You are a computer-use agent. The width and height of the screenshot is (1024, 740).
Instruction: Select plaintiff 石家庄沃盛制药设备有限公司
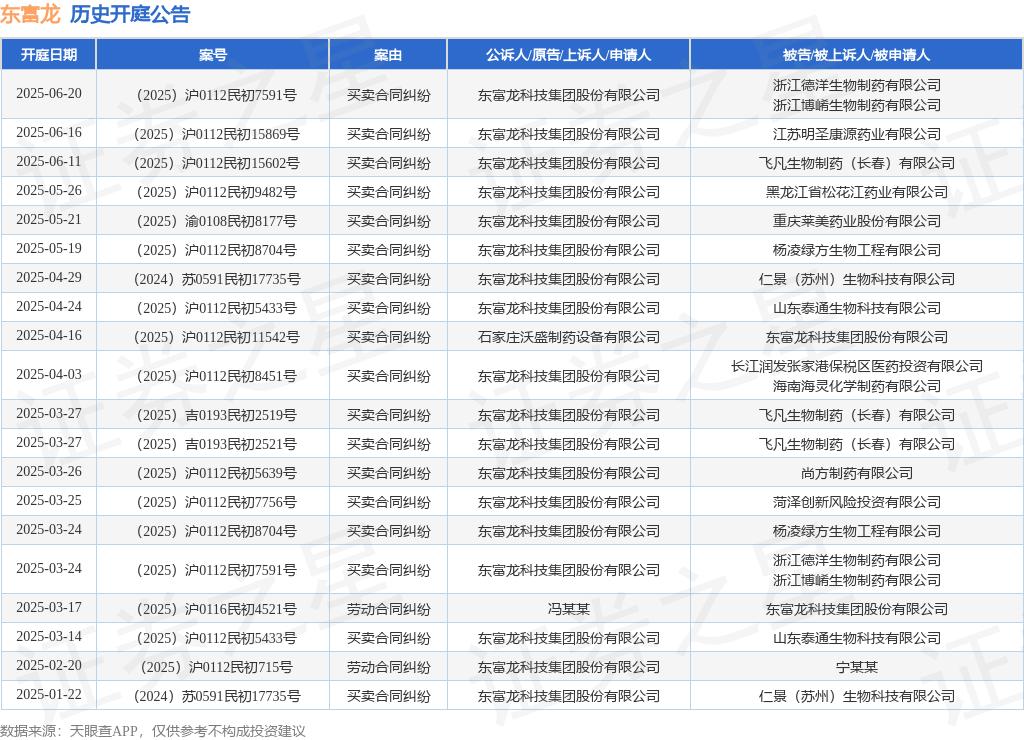coord(568,337)
